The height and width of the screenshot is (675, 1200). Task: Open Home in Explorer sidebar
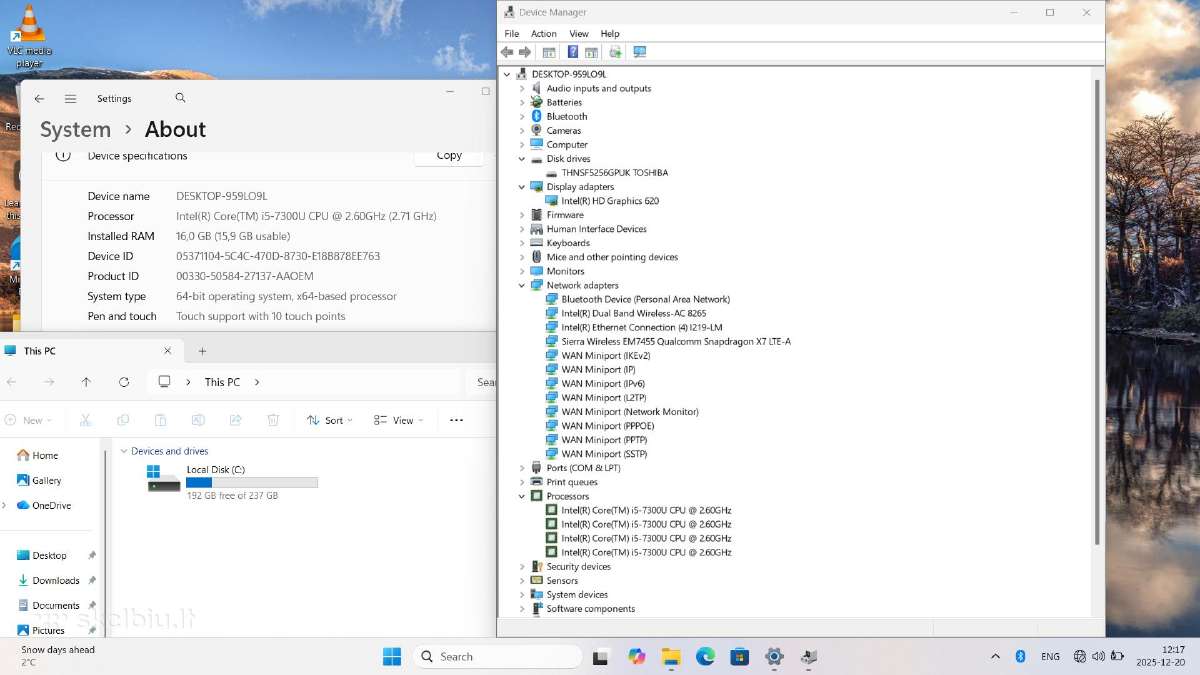pyautogui.click(x=38, y=455)
